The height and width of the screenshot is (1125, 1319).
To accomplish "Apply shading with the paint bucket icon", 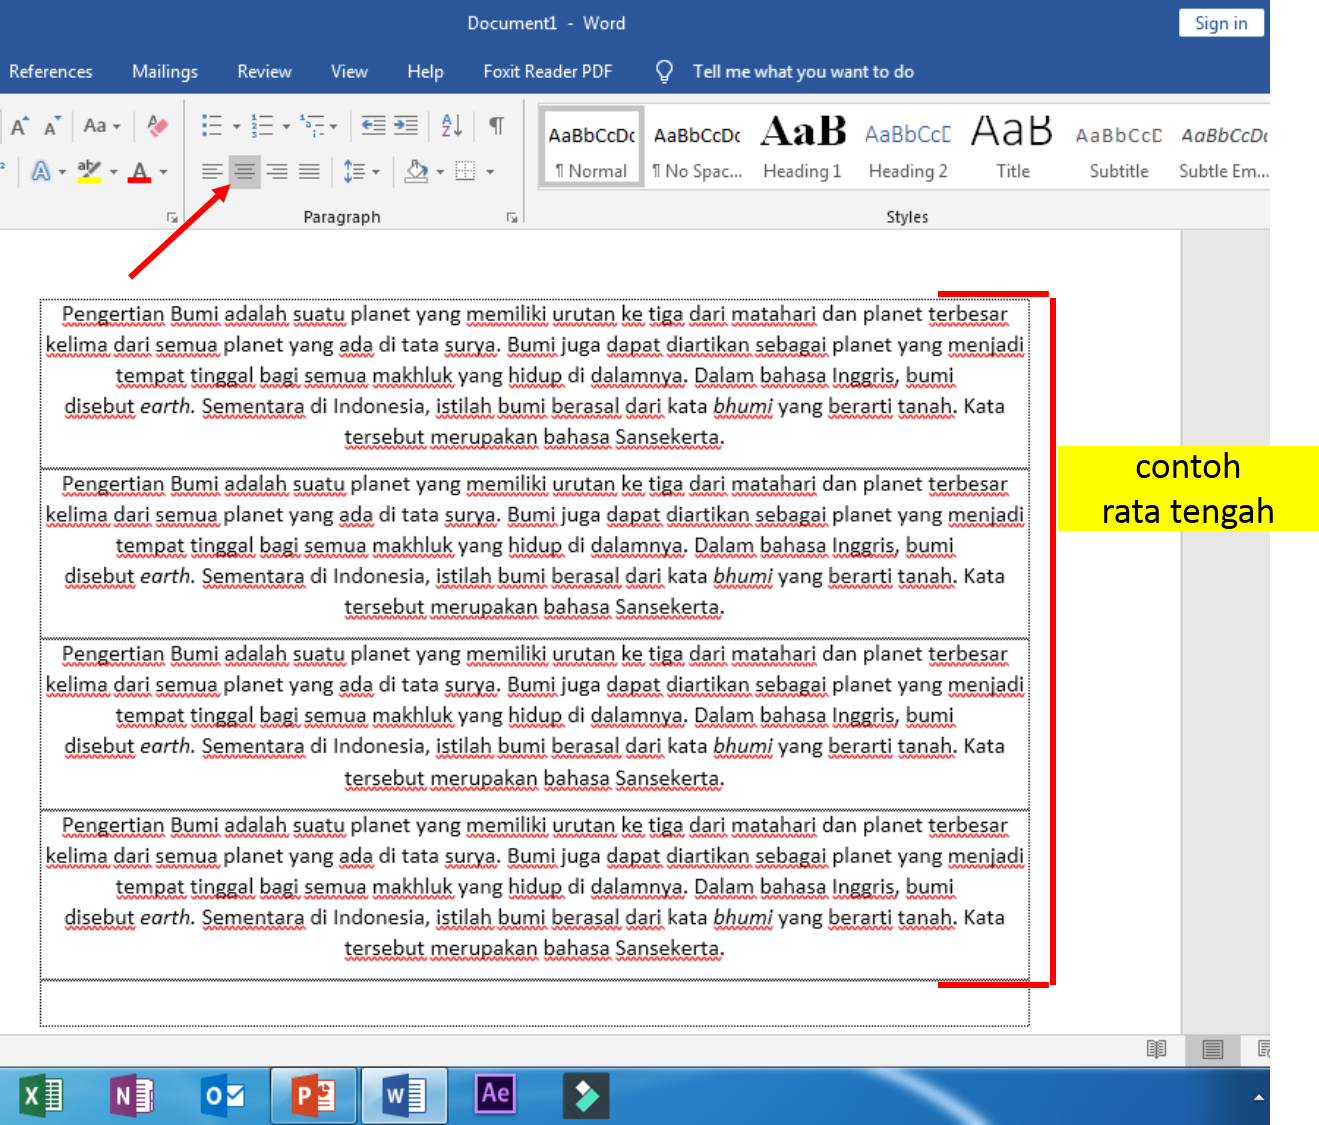I will coord(417,172).
